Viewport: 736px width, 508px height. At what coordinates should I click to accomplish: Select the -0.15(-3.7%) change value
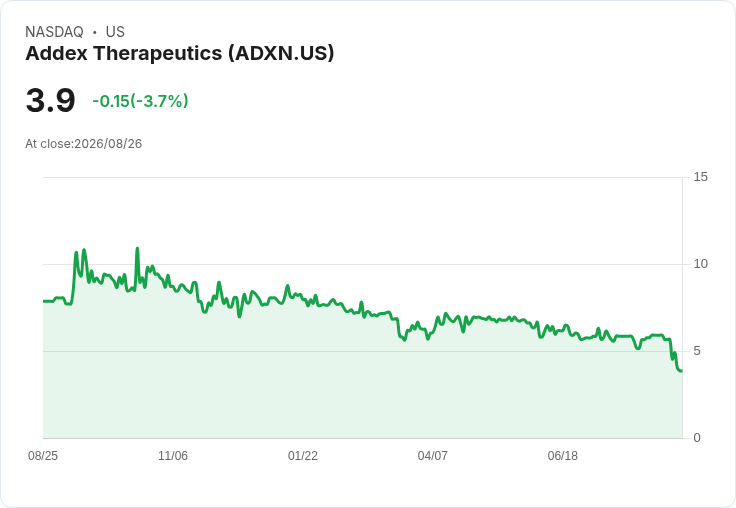(x=140, y=101)
